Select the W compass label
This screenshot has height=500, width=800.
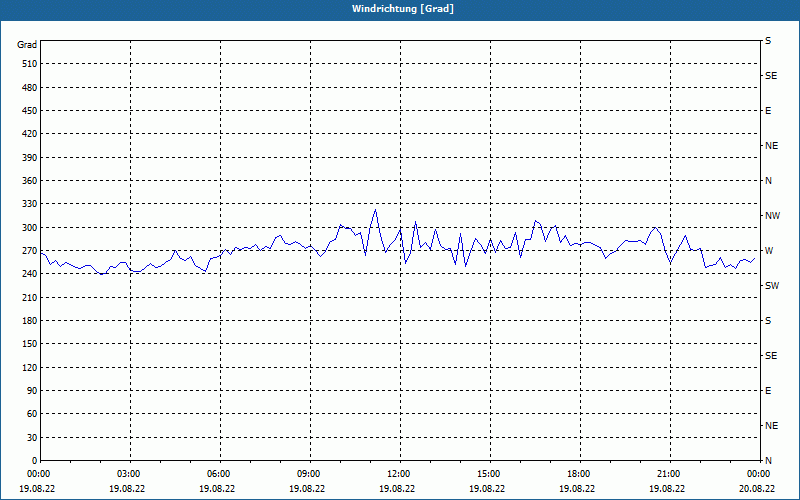coord(768,251)
